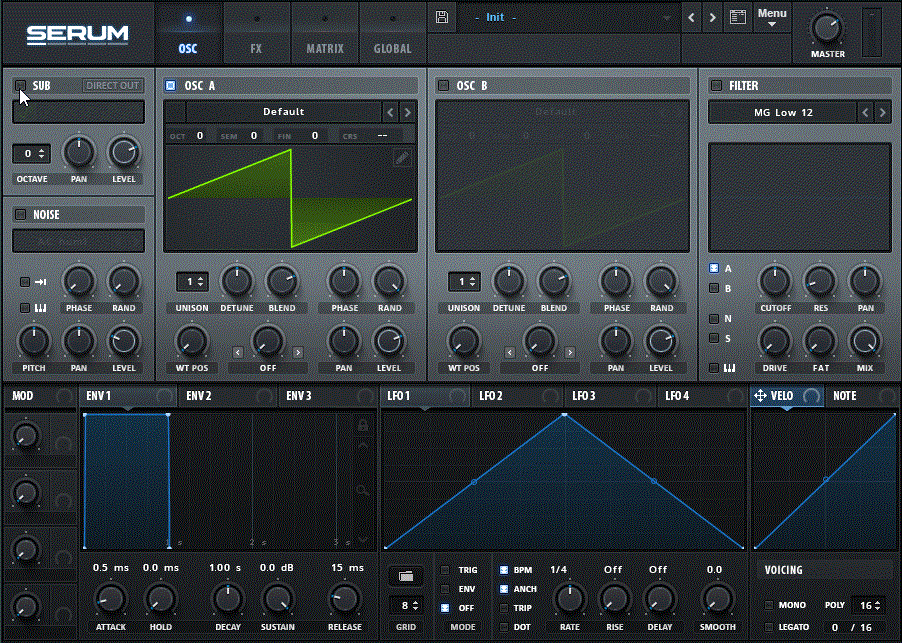Viewport: 902px width, 643px height.
Task: Click the POLY voice count stepper
Action: 869,605
